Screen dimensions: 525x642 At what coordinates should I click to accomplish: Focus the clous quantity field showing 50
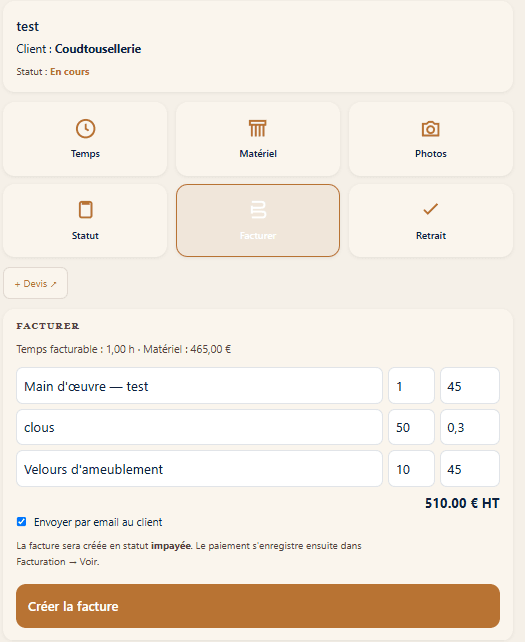tap(411, 427)
